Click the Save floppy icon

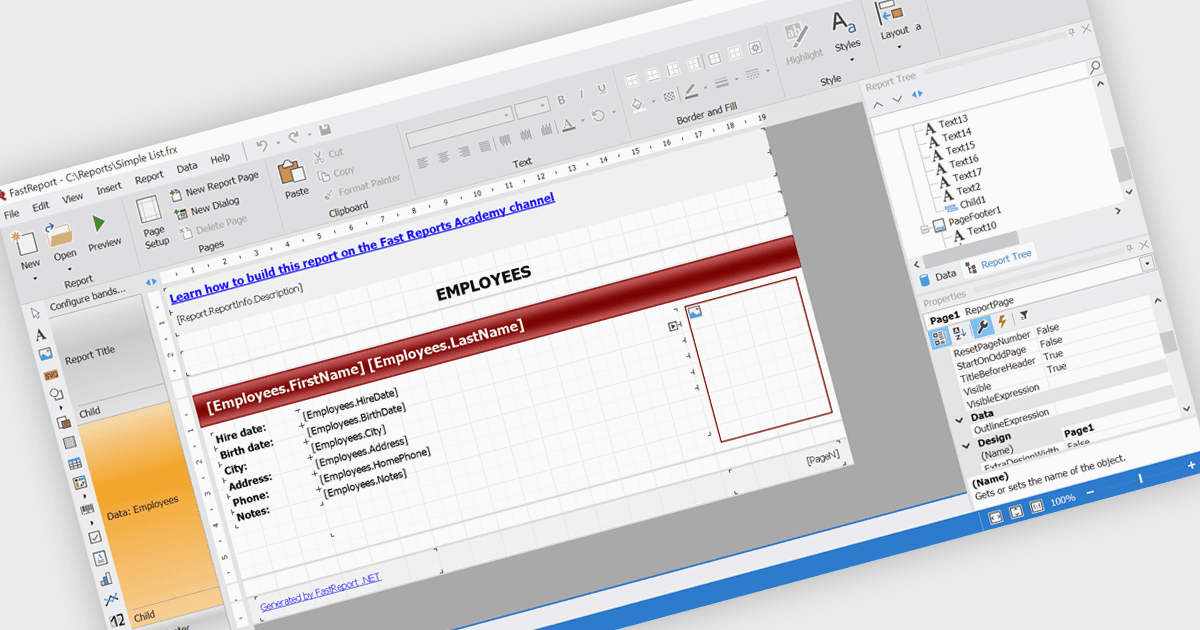point(325,130)
